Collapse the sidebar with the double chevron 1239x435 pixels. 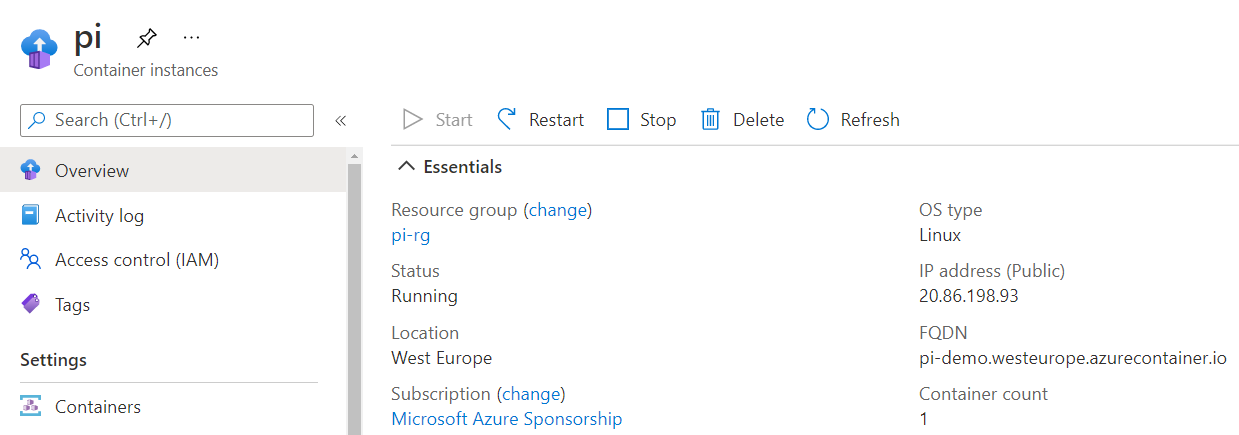pyautogui.click(x=340, y=121)
